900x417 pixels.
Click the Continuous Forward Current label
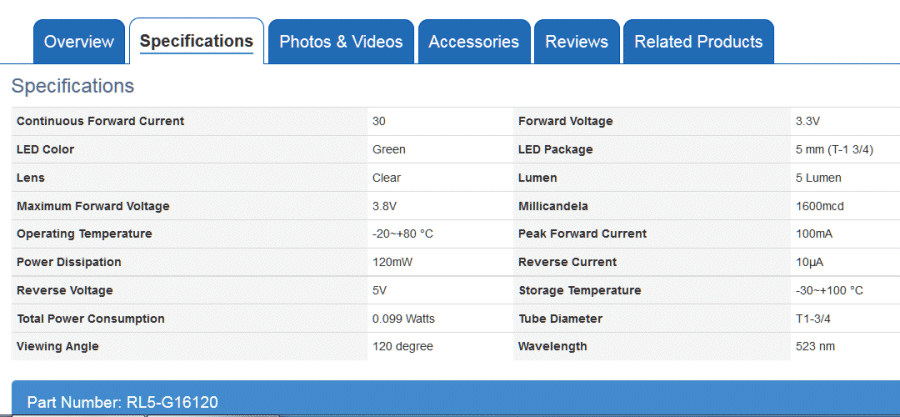pyautogui.click(x=101, y=121)
